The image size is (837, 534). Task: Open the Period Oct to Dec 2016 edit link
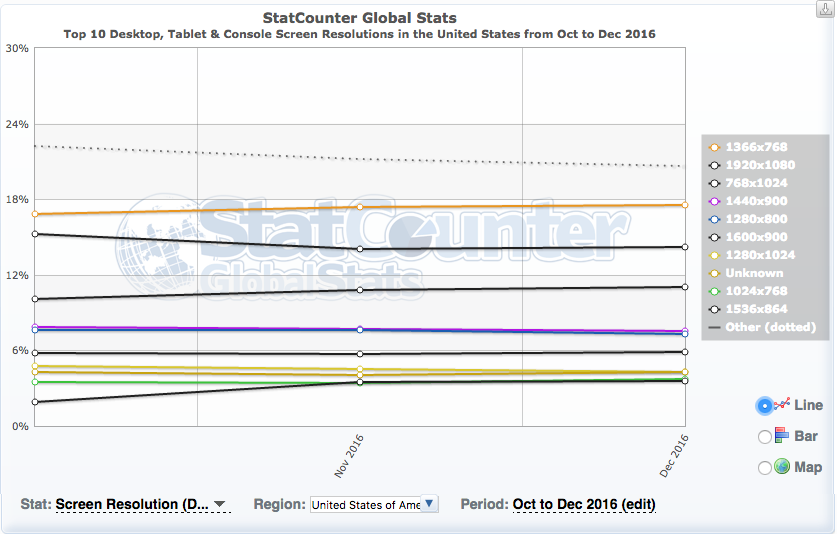[584, 504]
